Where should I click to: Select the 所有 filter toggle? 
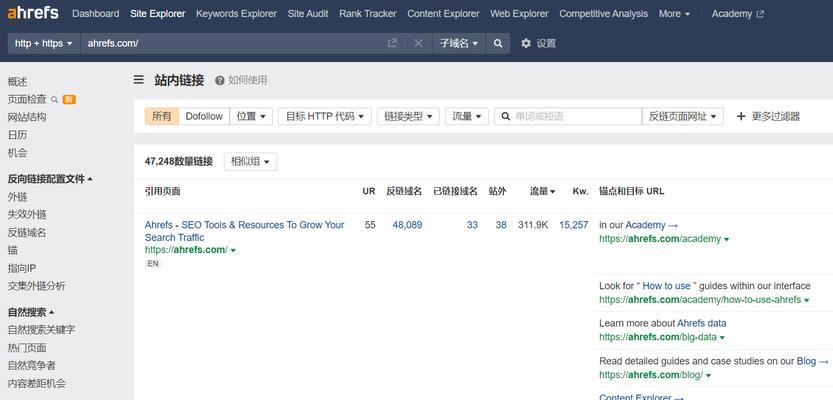tap(162, 116)
